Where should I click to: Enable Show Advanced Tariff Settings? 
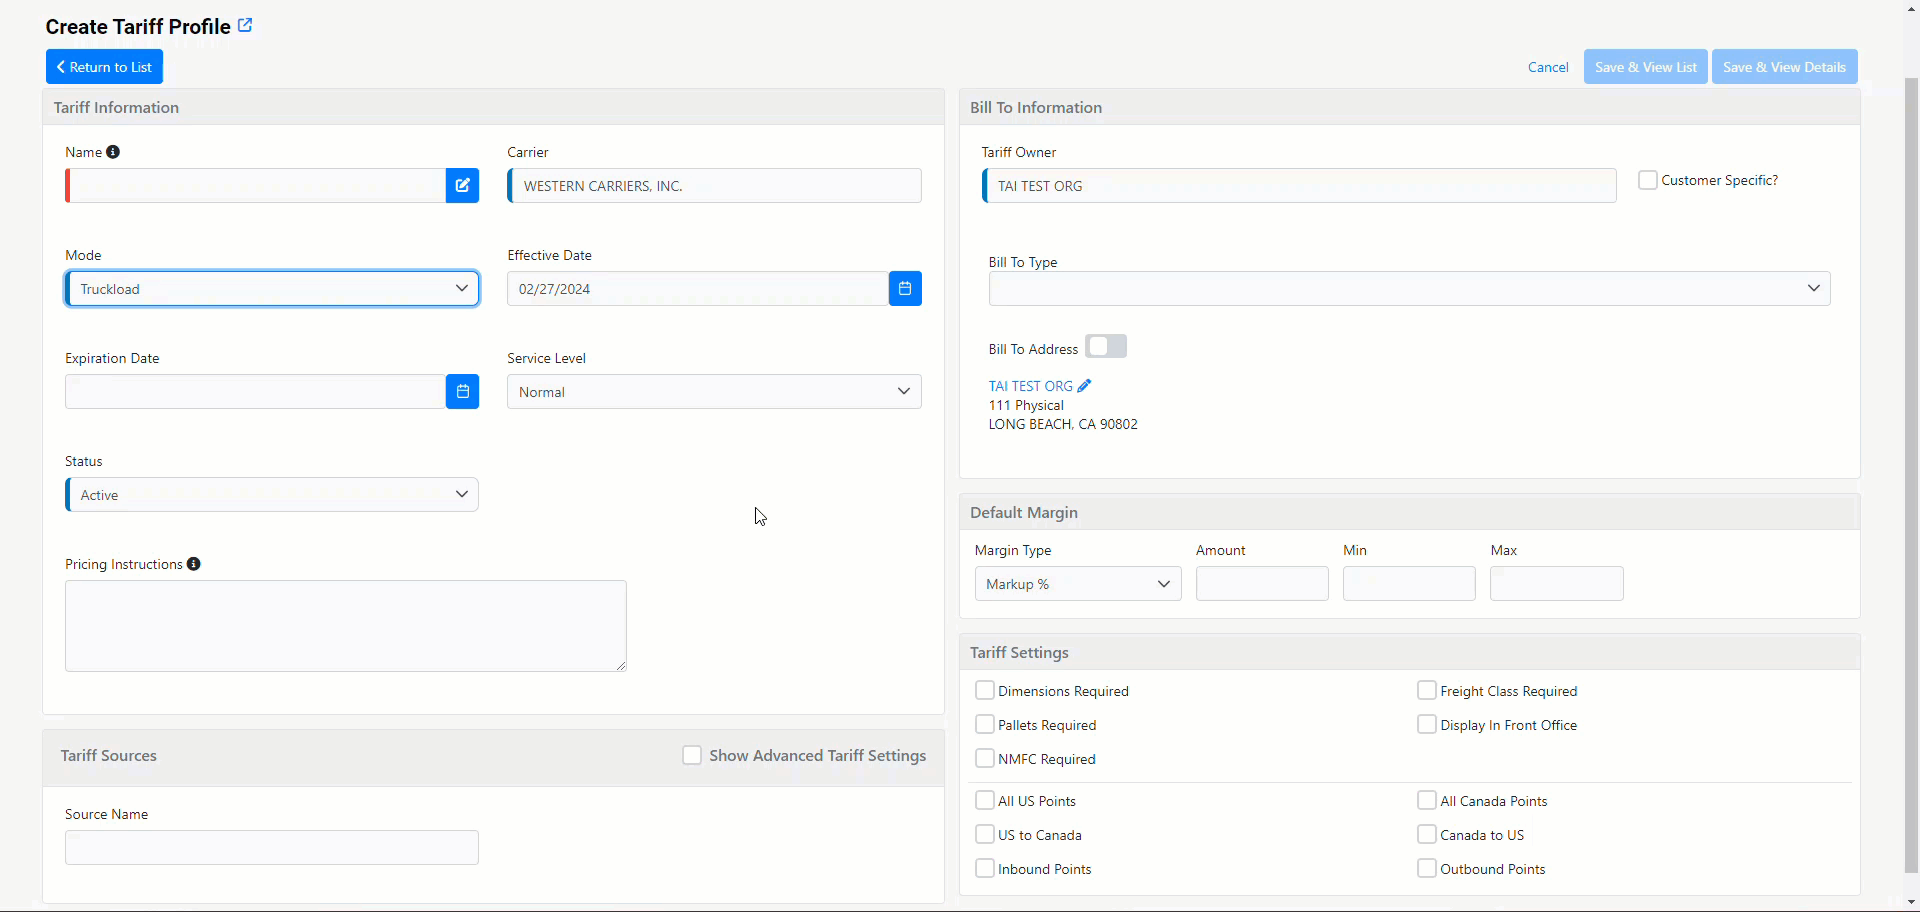692,755
